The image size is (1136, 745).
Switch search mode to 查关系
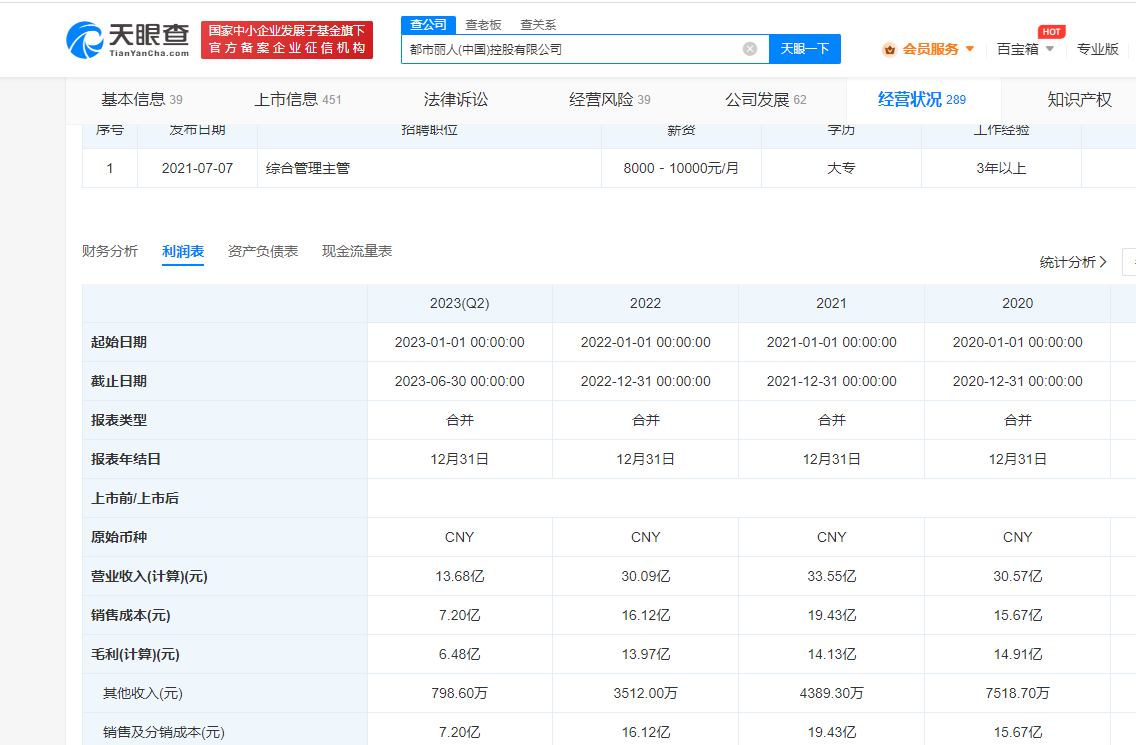point(538,25)
